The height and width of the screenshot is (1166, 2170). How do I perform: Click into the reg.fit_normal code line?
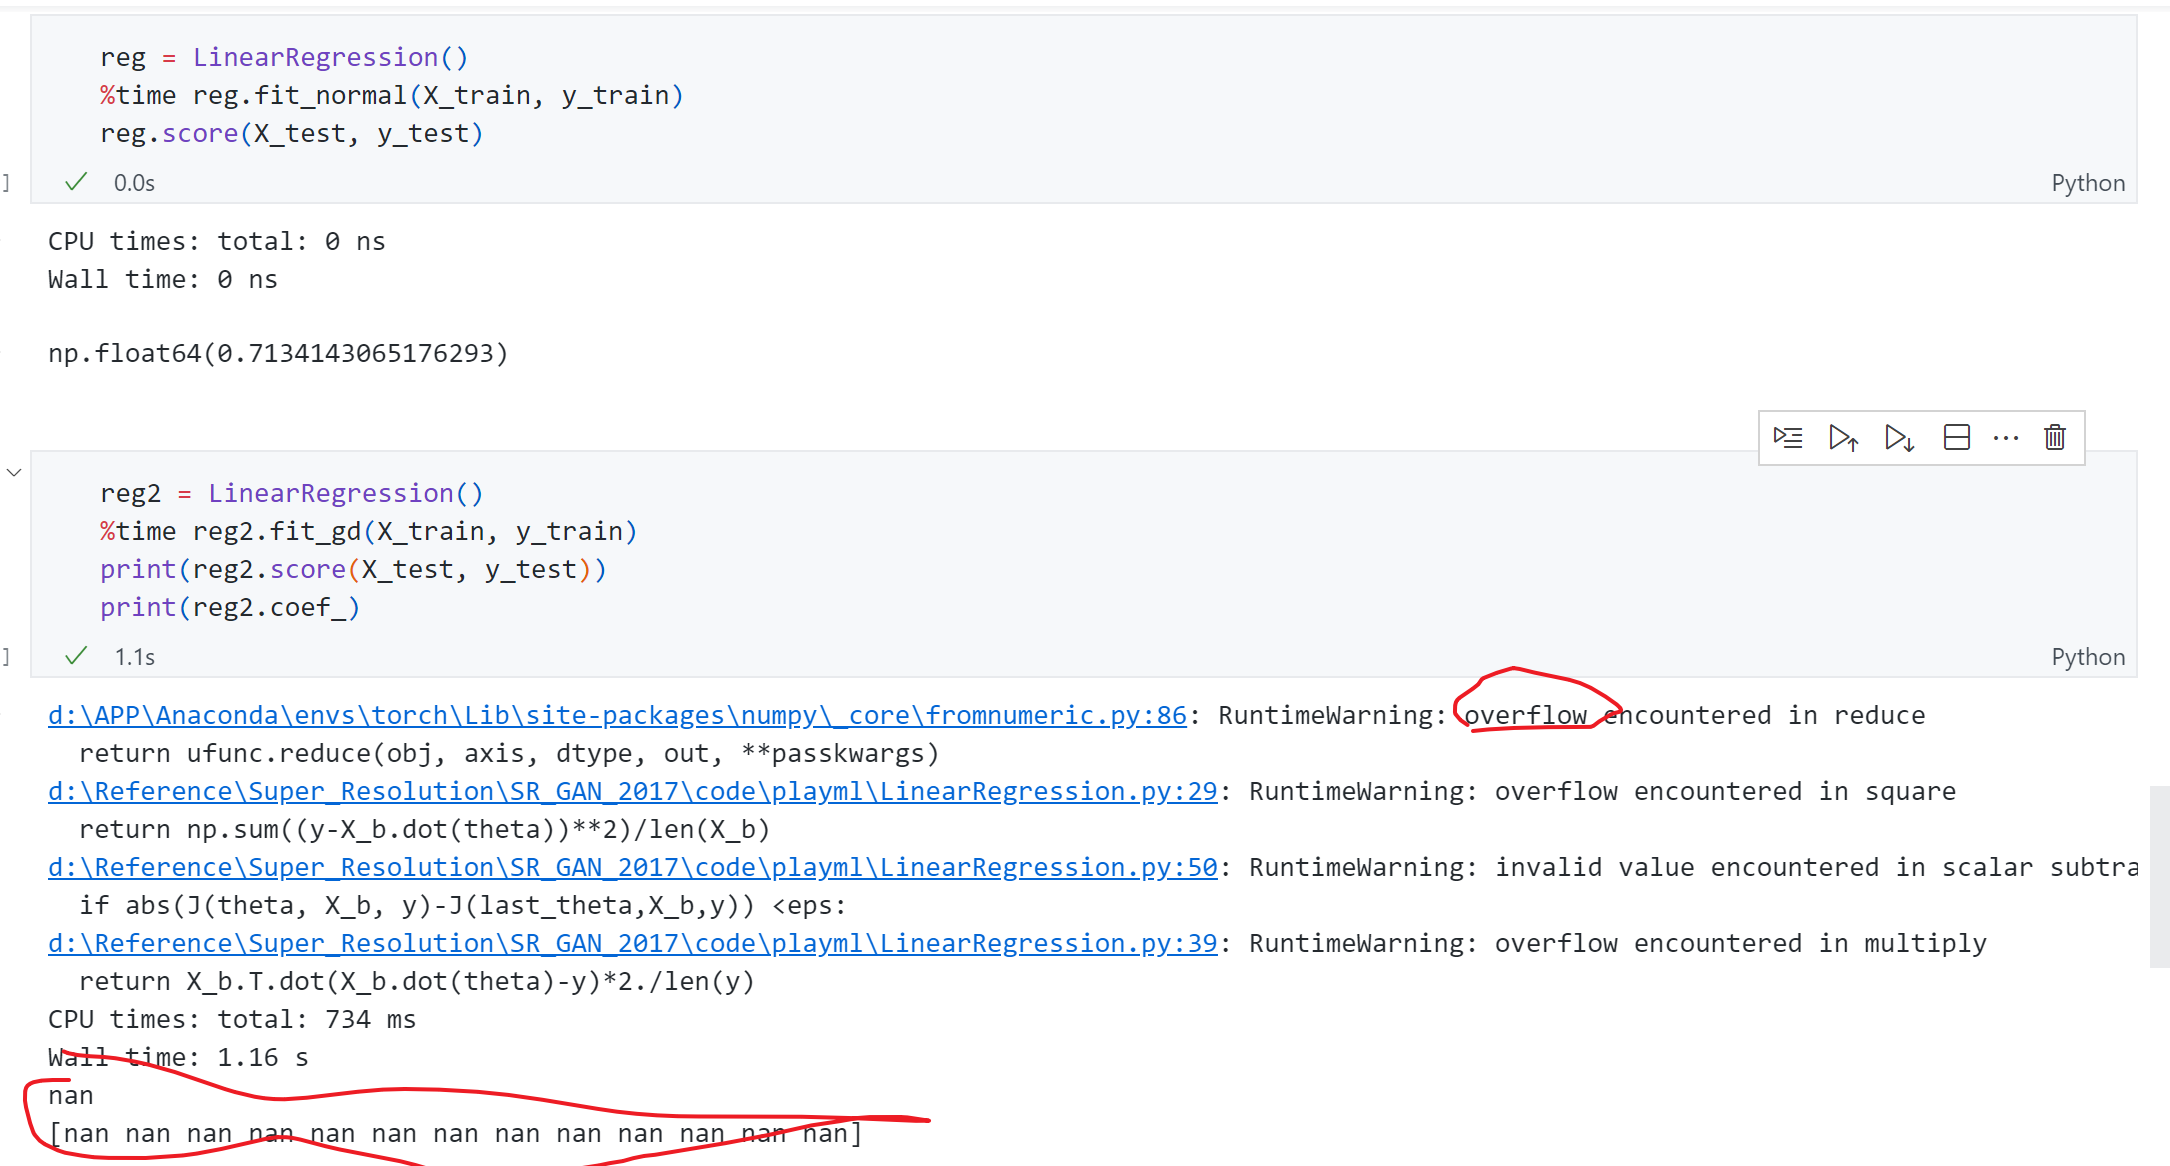[390, 96]
